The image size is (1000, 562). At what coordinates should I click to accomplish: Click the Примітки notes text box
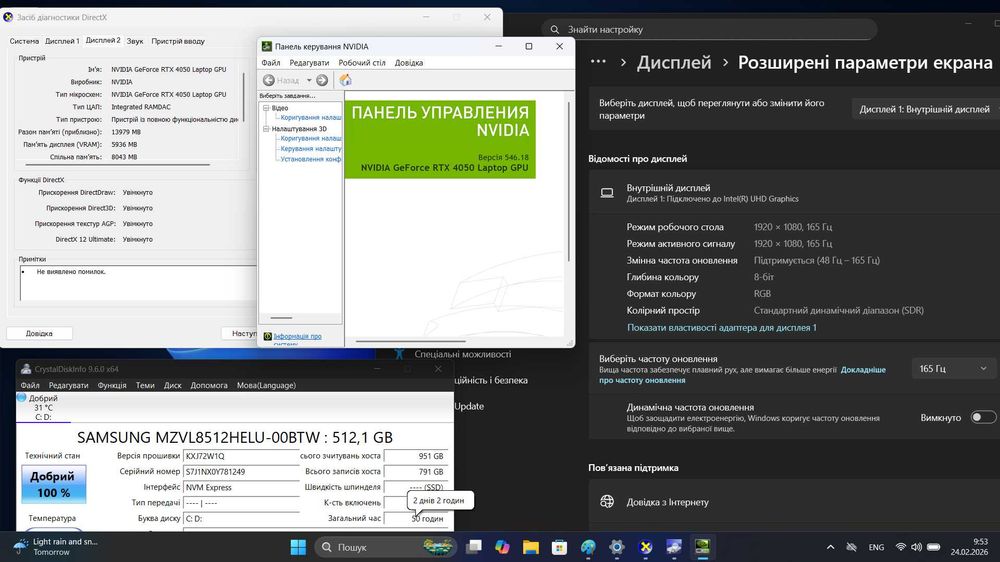(138, 283)
